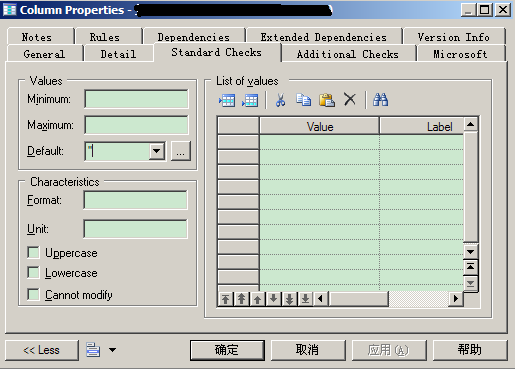
Task: Click the horizontal scrollbar thumb
Action: [359, 298]
